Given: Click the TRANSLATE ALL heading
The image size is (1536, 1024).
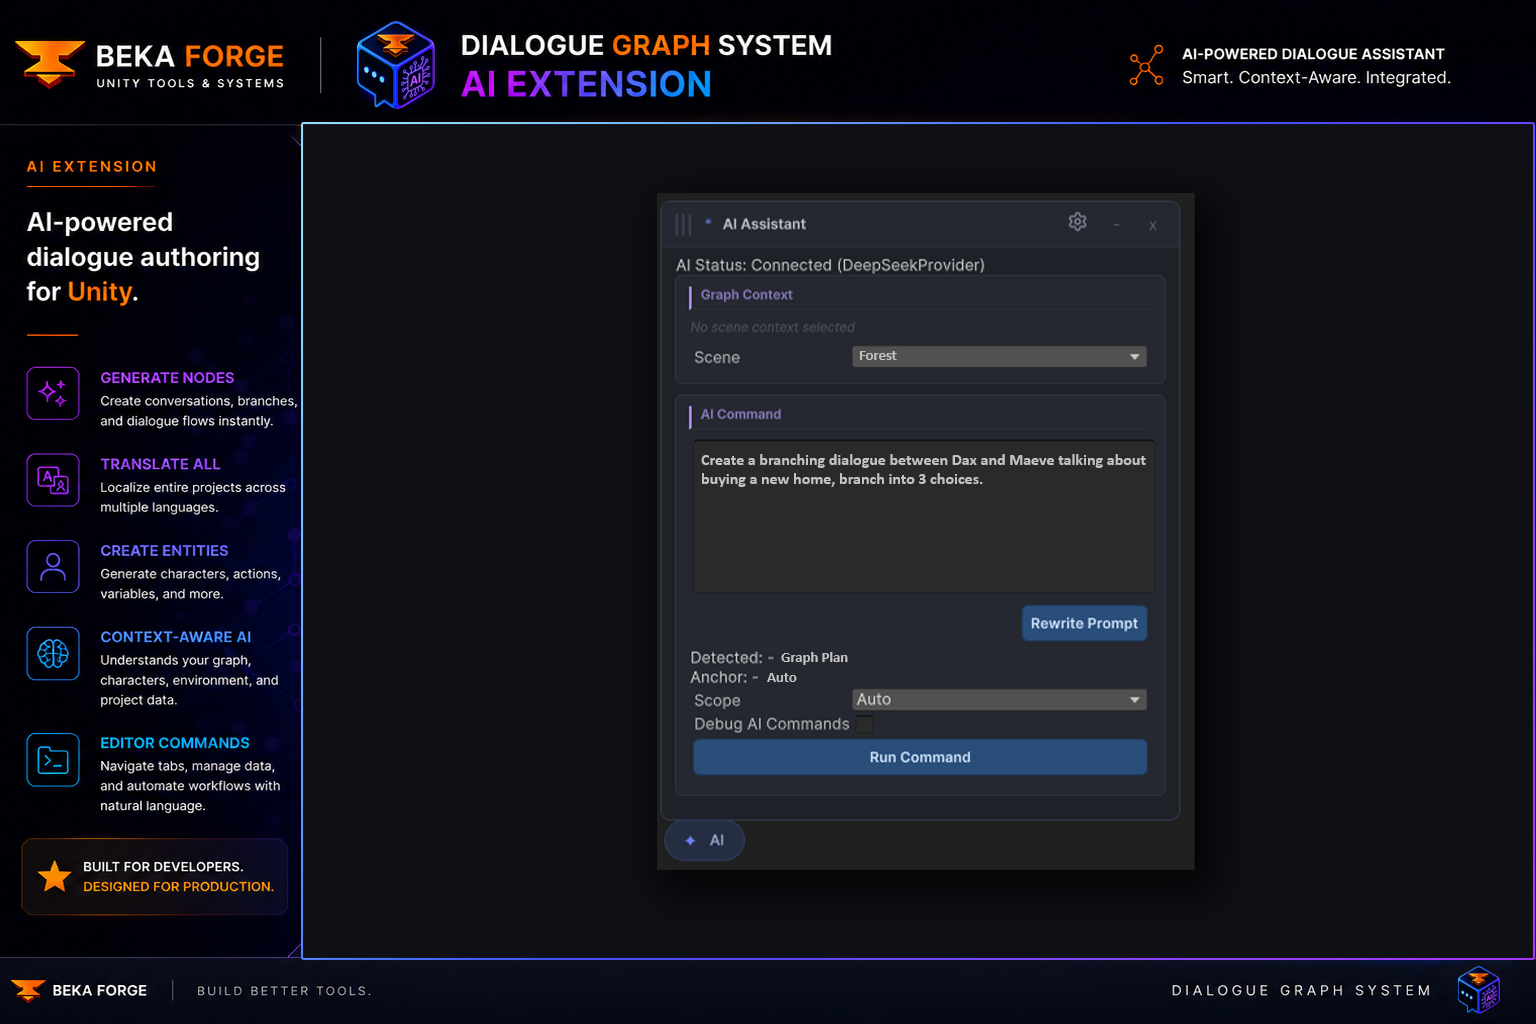Looking at the screenshot, I should click(160, 464).
